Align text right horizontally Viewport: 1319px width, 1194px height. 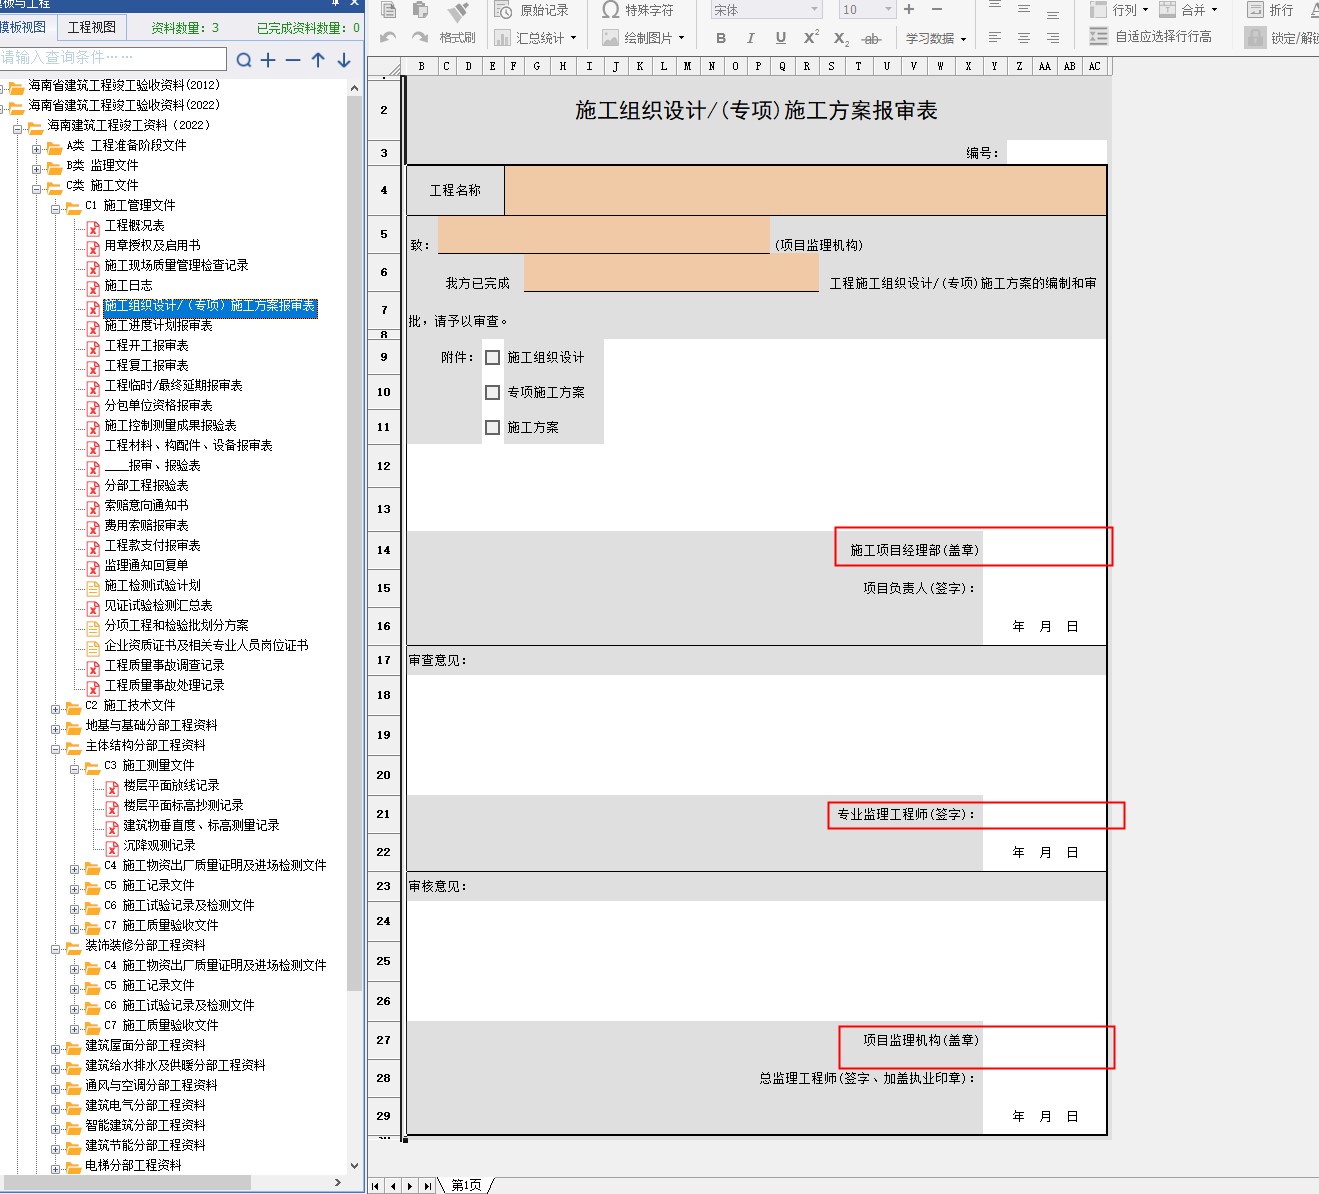[1053, 38]
